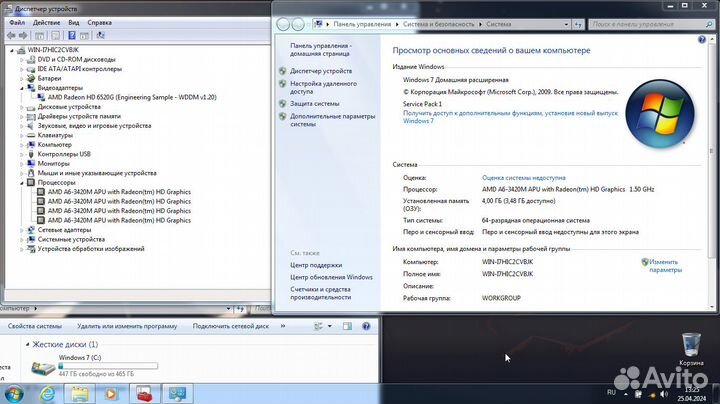This screenshot has width=720, height=404.
Task: Select Мыши и иные указывающие устройства icon
Action: 31,173
